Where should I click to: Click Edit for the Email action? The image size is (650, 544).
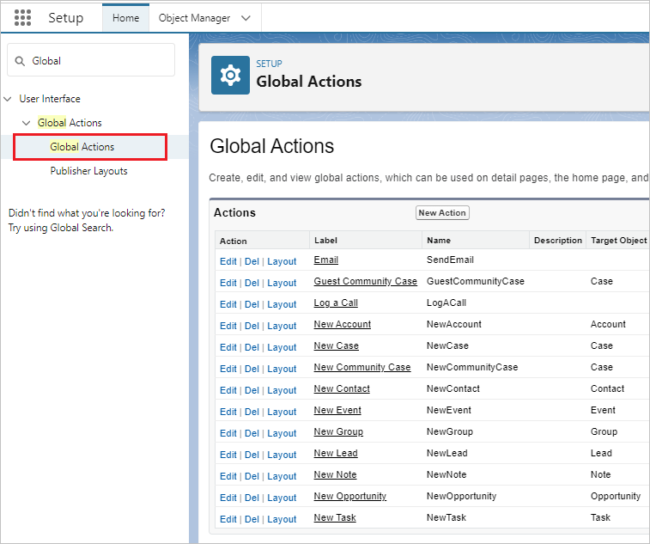click(x=228, y=262)
